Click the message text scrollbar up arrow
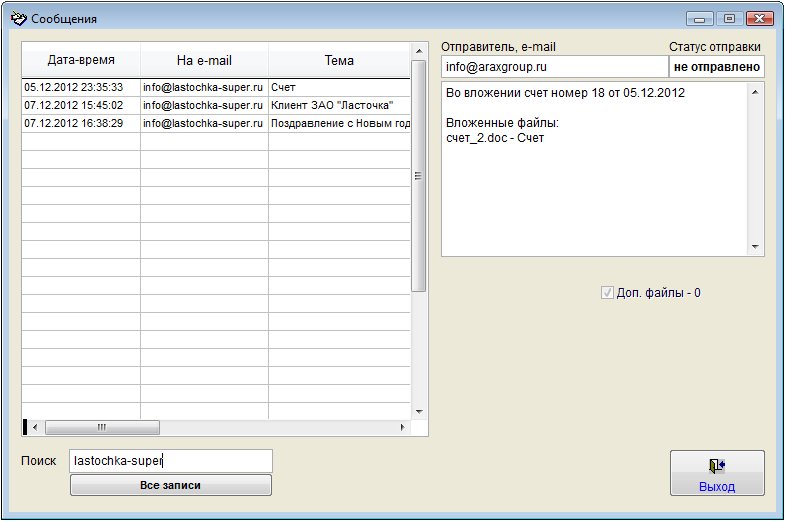Viewport: 786px width, 522px height. pyautogui.click(x=755, y=92)
